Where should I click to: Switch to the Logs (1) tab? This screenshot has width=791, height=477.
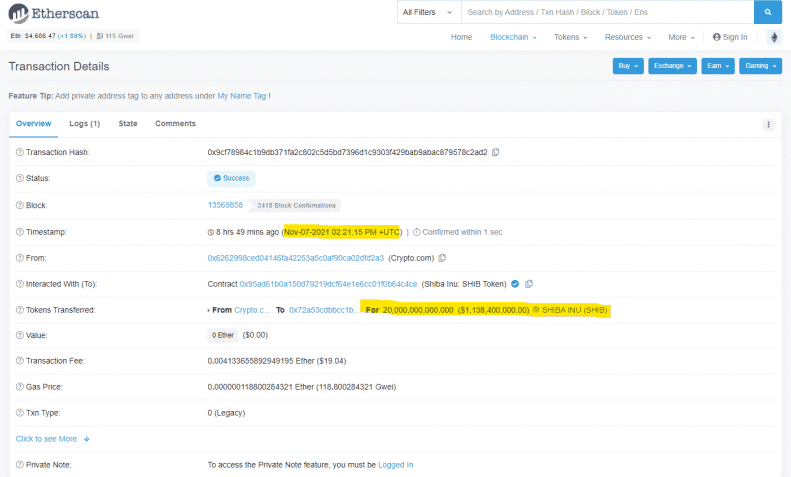pyautogui.click(x=84, y=123)
